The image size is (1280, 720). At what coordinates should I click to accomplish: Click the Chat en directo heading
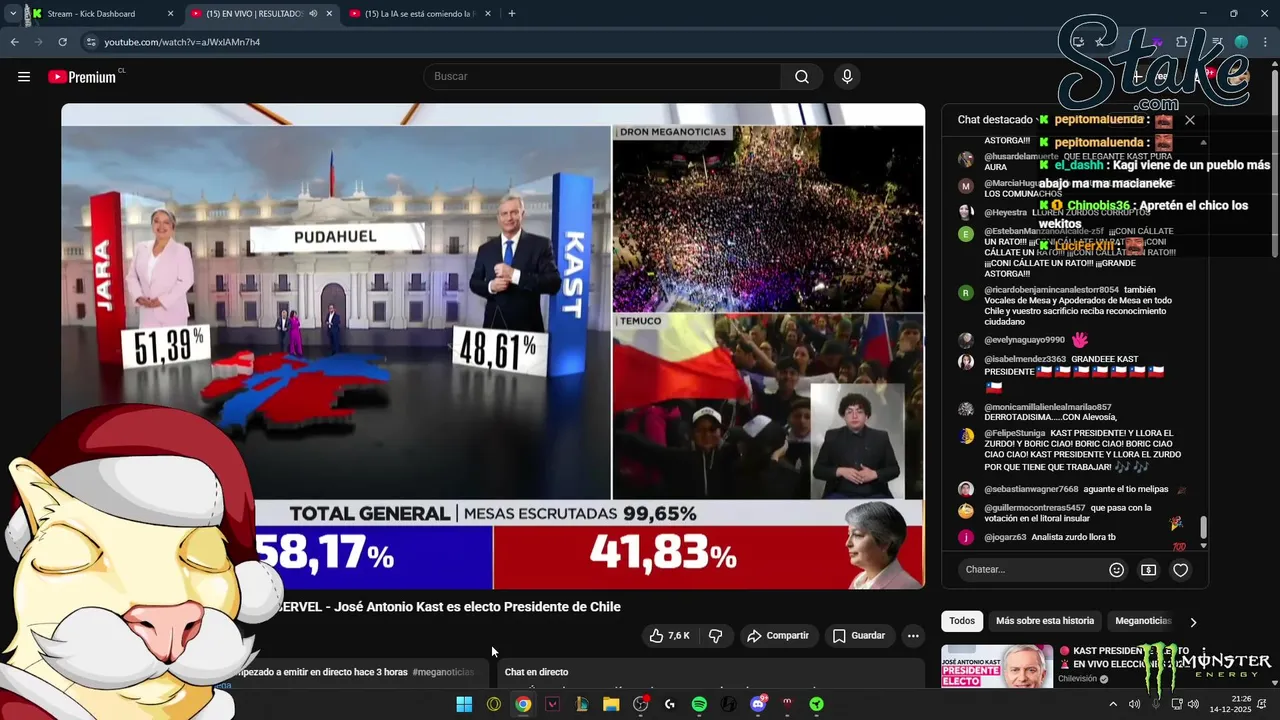536,672
